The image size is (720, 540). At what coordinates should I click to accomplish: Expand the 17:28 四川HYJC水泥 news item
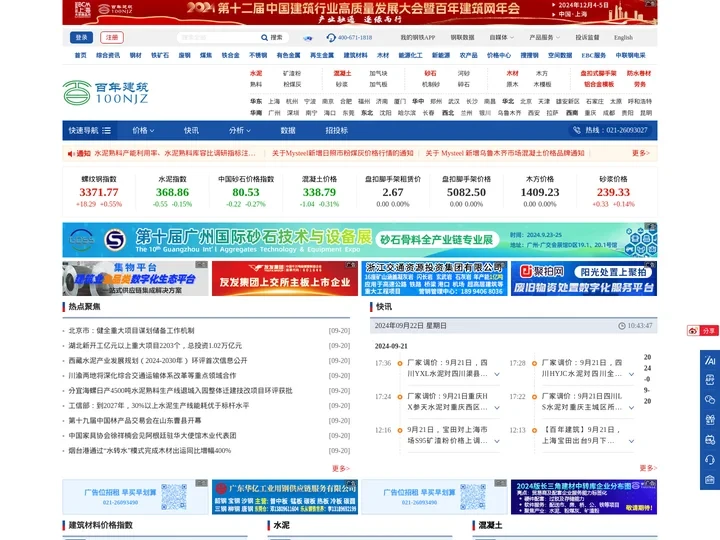pyautogui.click(x=631, y=374)
